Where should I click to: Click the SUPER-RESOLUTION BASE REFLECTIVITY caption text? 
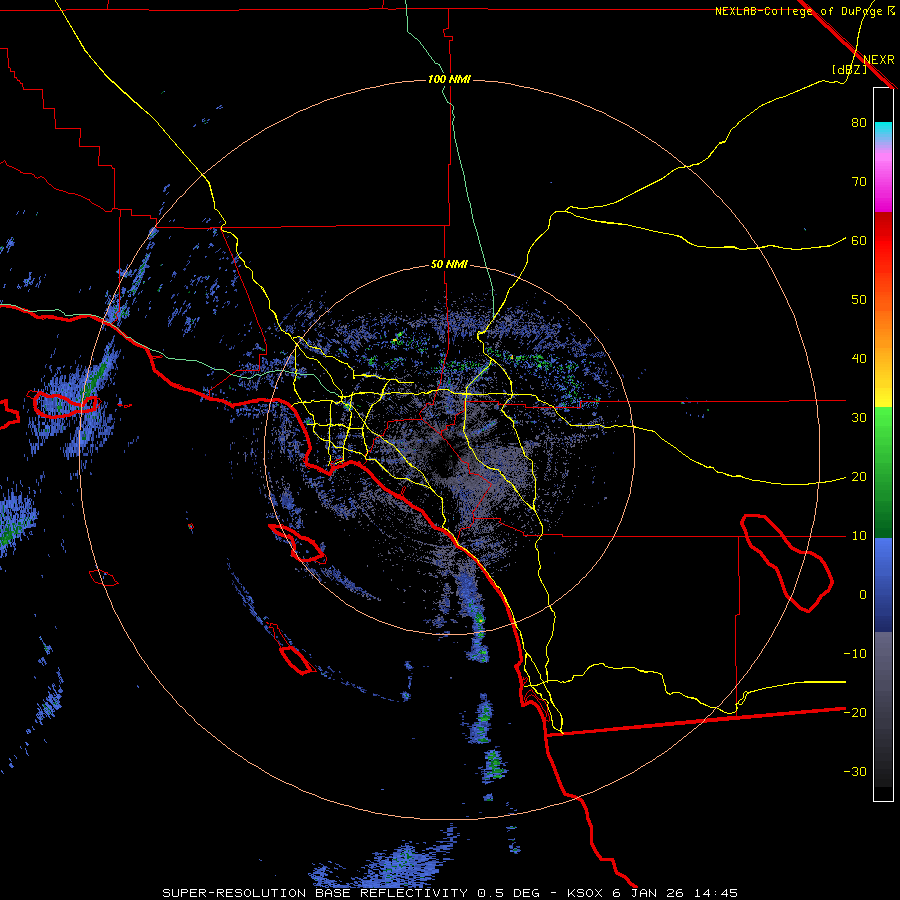(315, 893)
